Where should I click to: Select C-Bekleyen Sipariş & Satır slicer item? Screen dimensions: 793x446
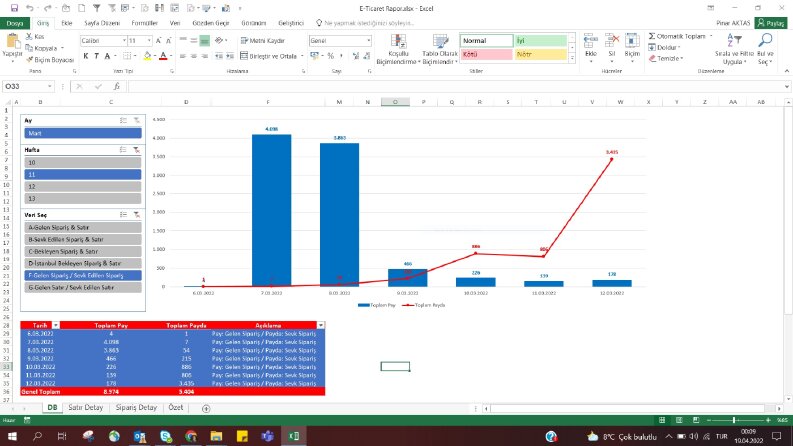point(83,251)
